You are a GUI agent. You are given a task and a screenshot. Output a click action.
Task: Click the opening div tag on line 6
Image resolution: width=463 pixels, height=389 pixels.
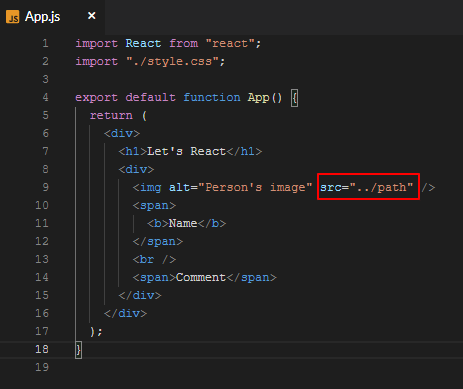[x=122, y=133]
